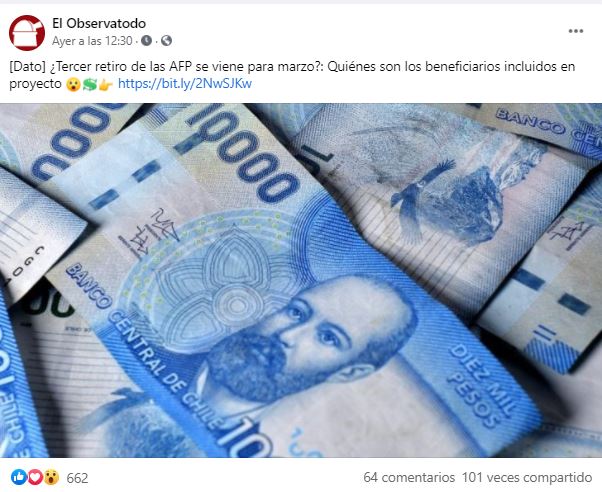Click the blue like reaction icon
This screenshot has height=492, width=602.
click(x=19, y=477)
